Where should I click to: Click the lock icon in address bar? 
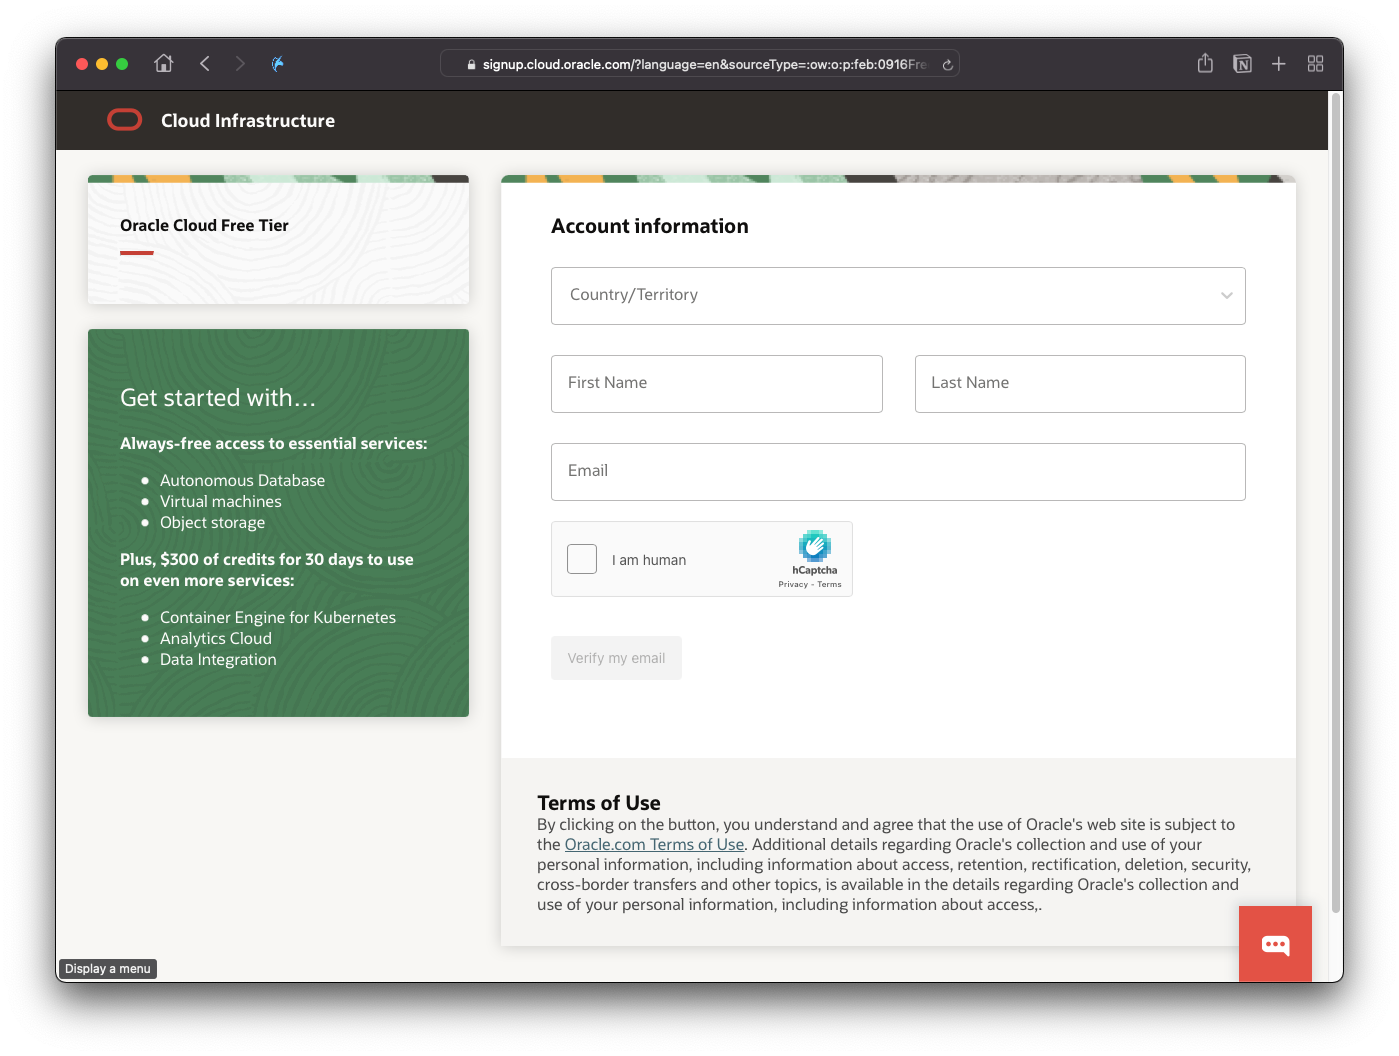click(x=471, y=65)
